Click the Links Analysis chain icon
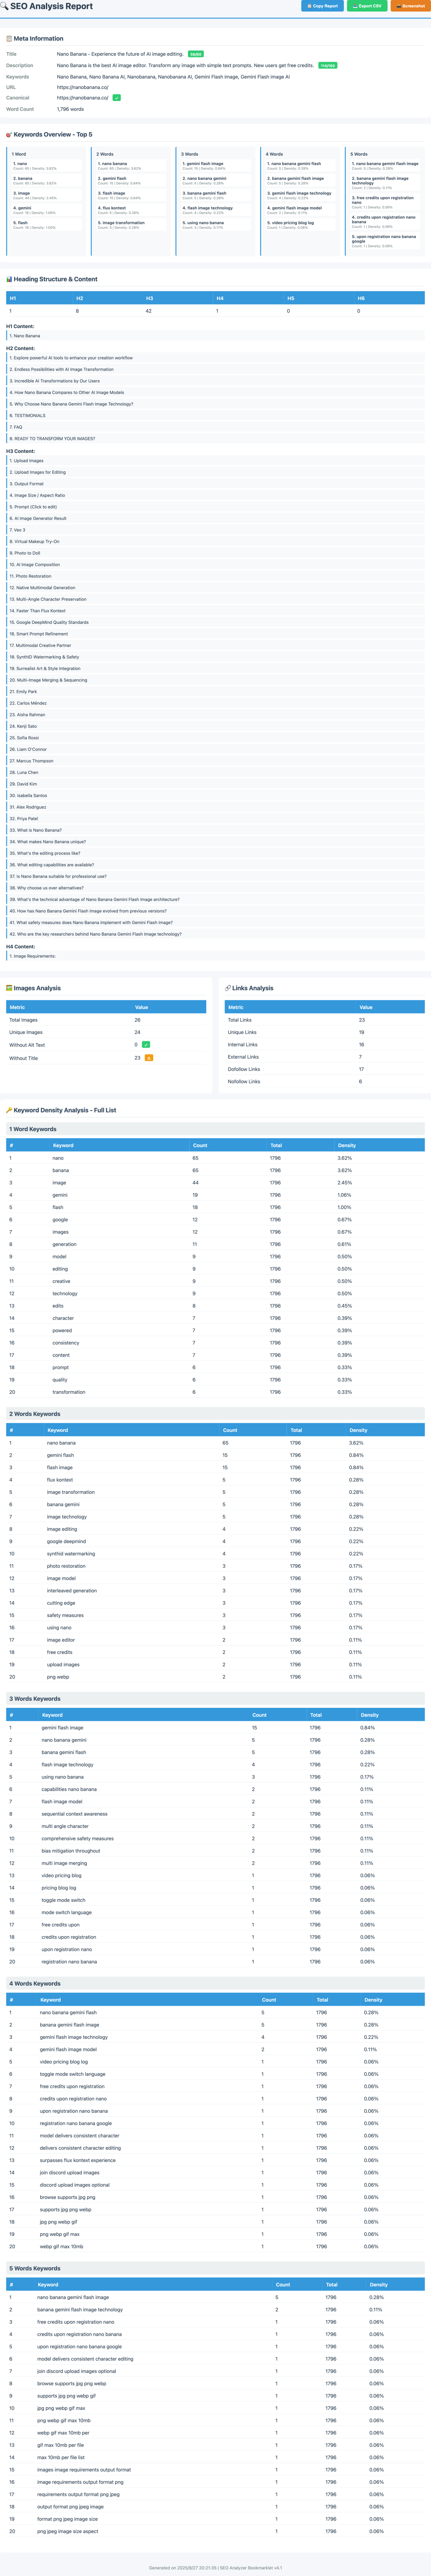The width and height of the screenshot is (431, 2576). click(x=227, y=988)
